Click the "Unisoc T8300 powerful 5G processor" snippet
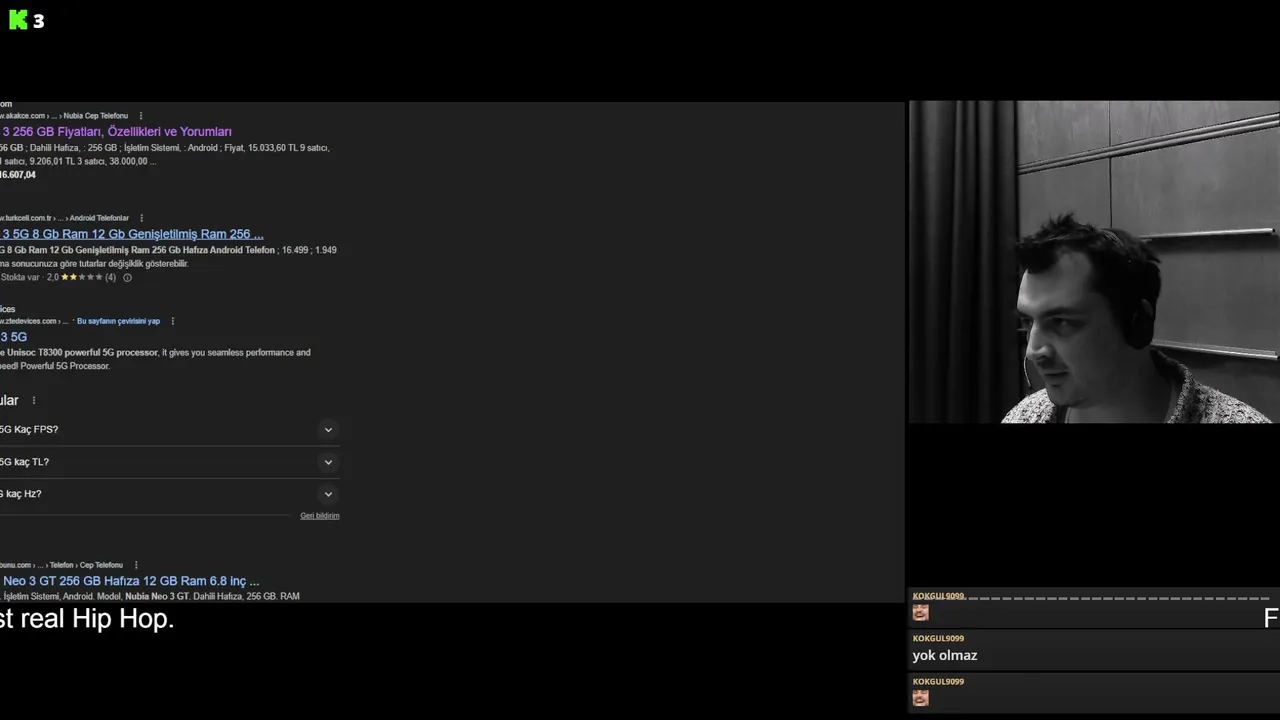The height and width of the screenshot is (720, 1280). (x=82, y=353)
